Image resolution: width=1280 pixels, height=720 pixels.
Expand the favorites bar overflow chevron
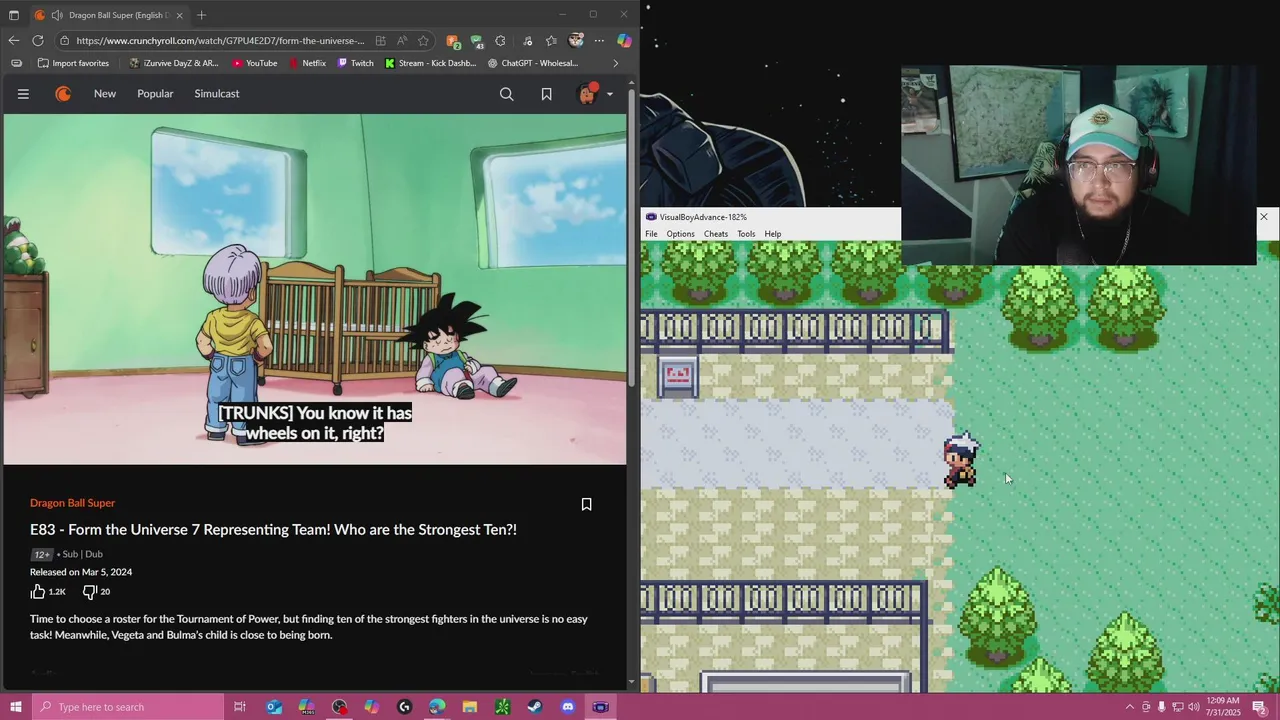pyautogui.click(x=615, y=63)
